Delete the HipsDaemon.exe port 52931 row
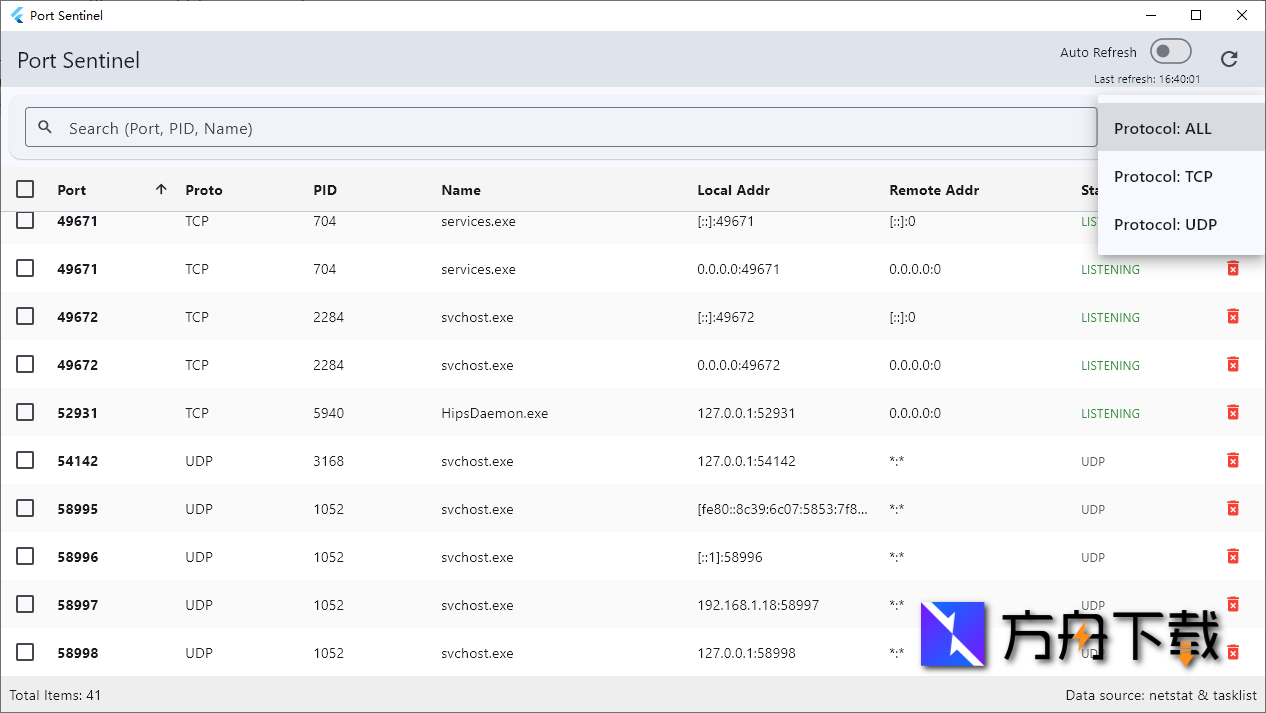Viewport: 1266px width, 713px height. coord(1233,413)
